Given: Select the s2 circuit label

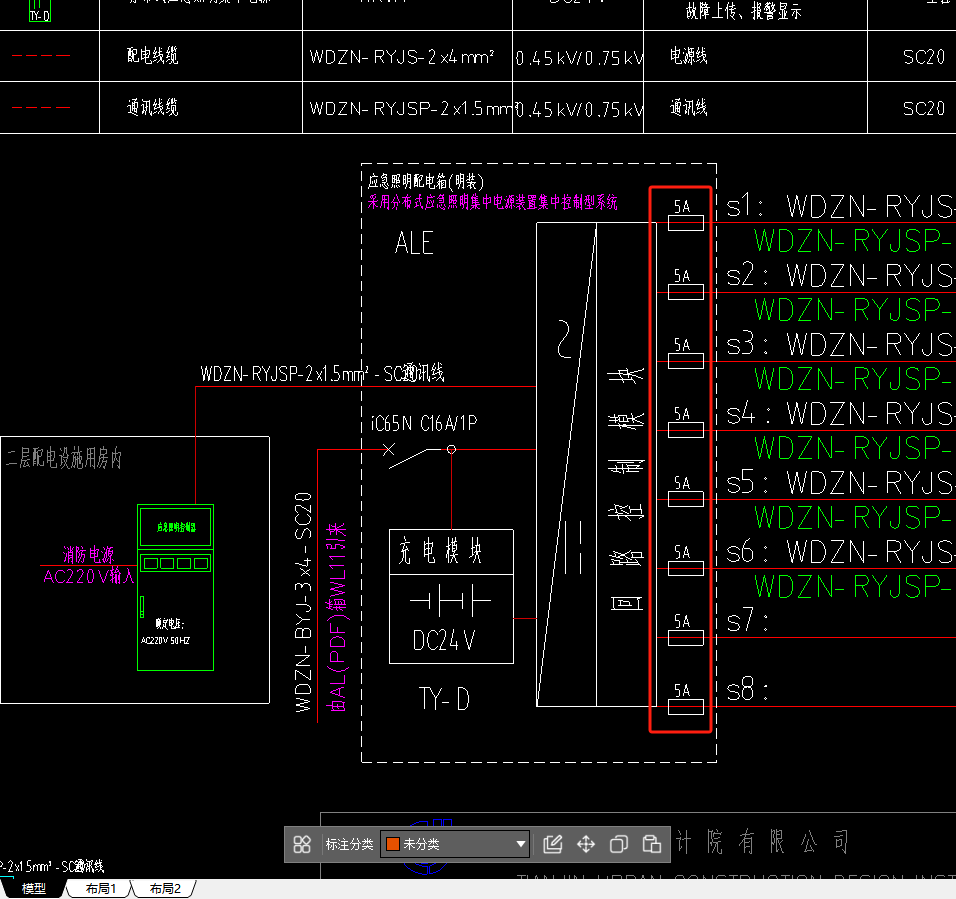Looking at the screenshot, I should pyautogui.click(x=746, y=275).
